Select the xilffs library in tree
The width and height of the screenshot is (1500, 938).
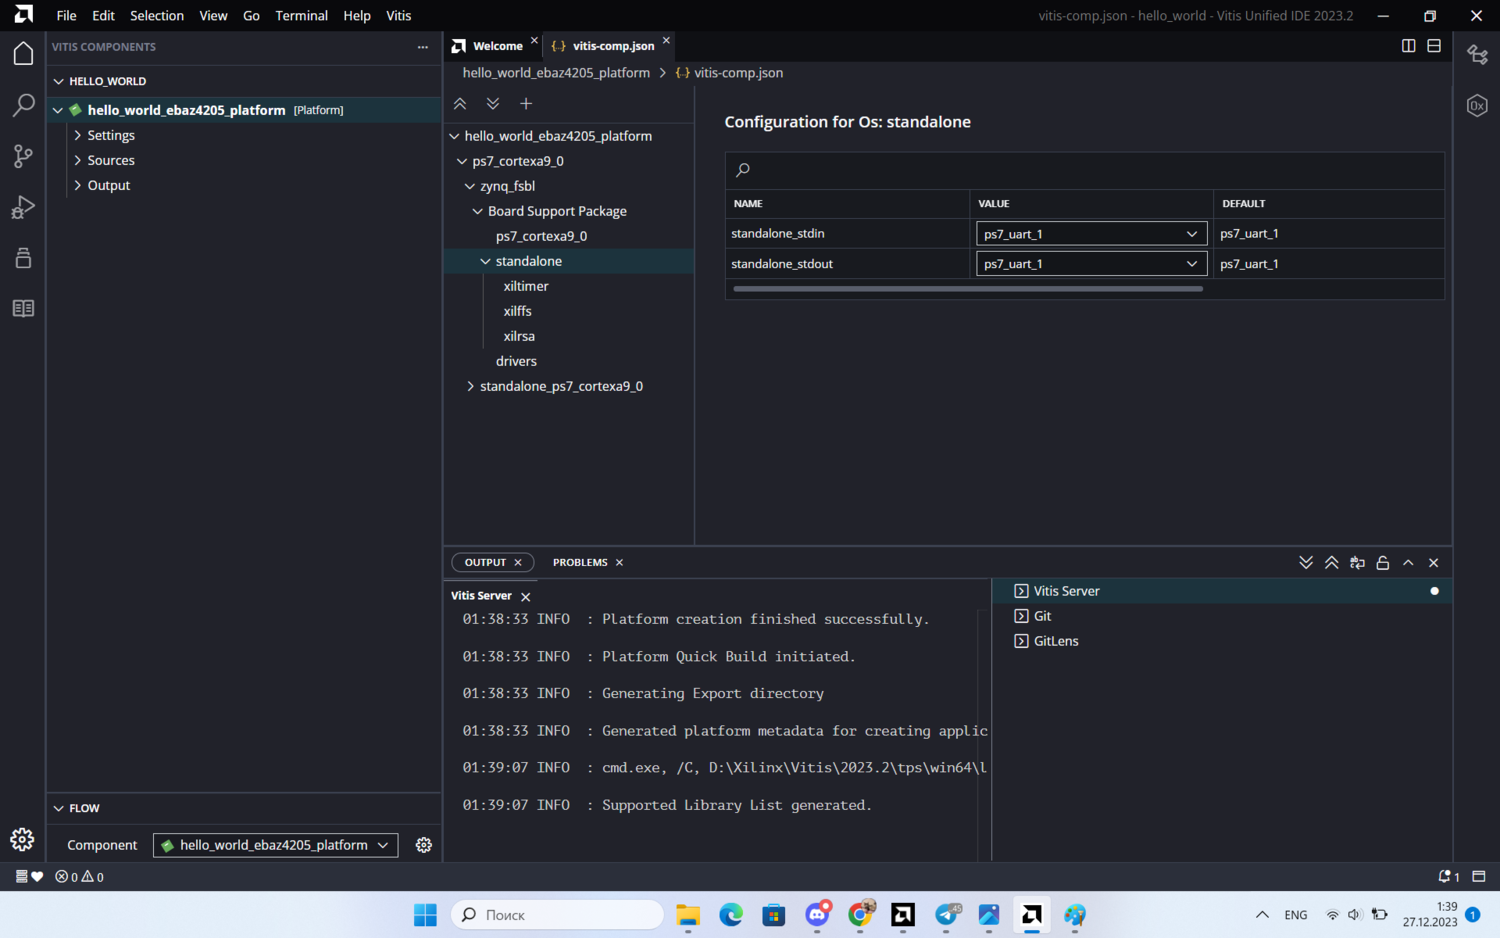click(x=517, y=311)
